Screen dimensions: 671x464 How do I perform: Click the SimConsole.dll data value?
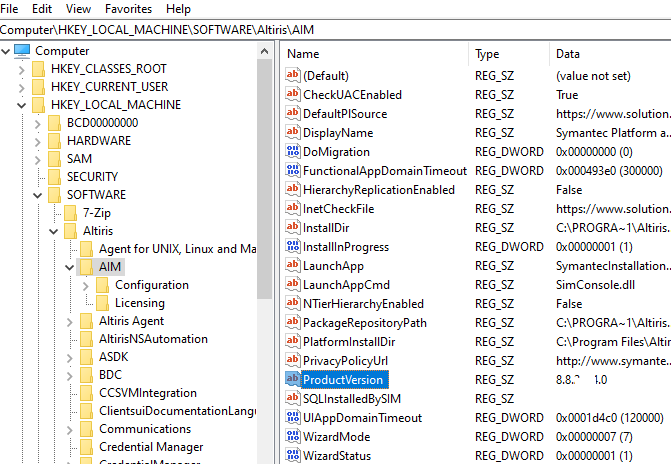click(x=595, y=285)
